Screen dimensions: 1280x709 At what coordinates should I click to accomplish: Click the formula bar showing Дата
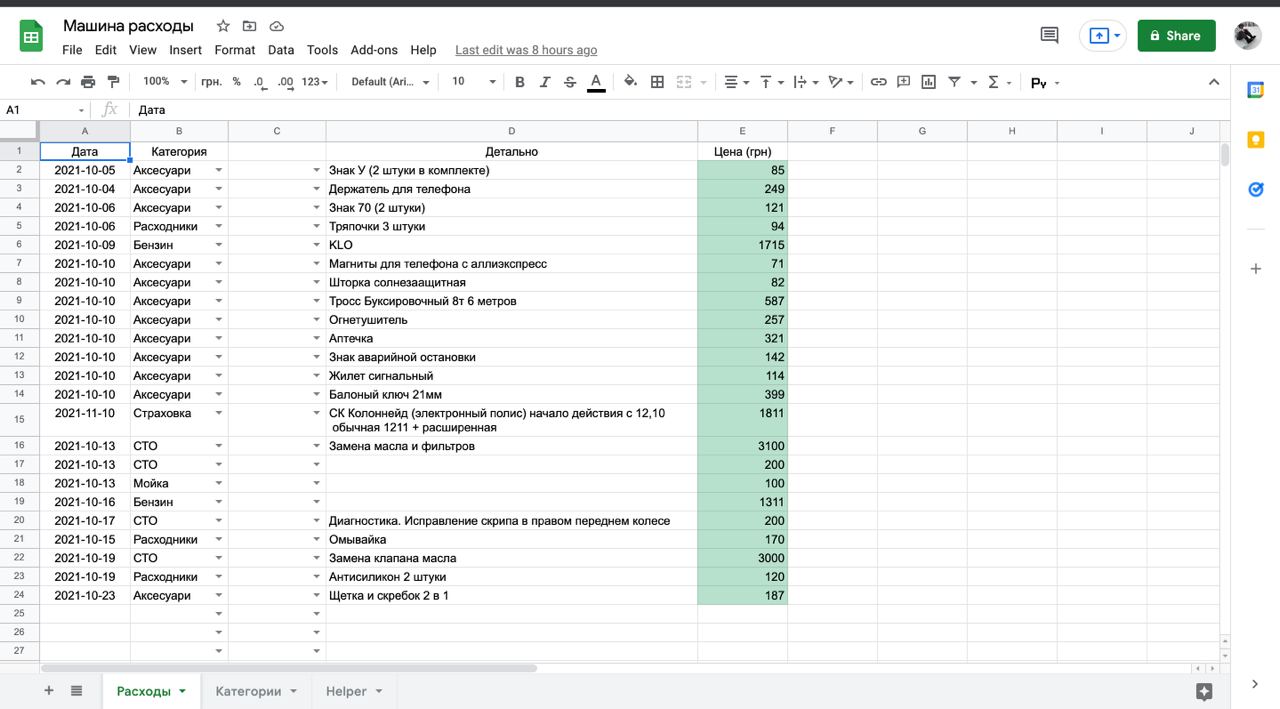pos(680,110)
